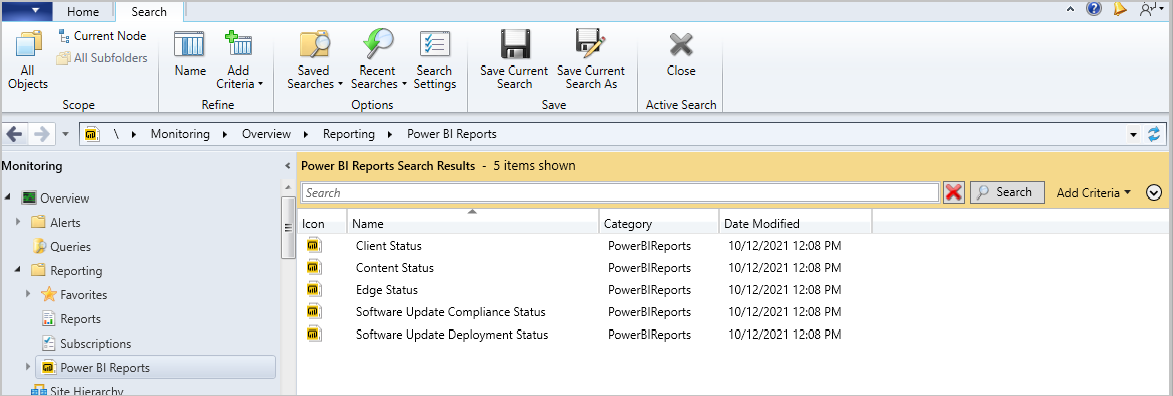1173x396 pixels.
Task: Select Software Update Compliance Status report
Action: [450, 311]
